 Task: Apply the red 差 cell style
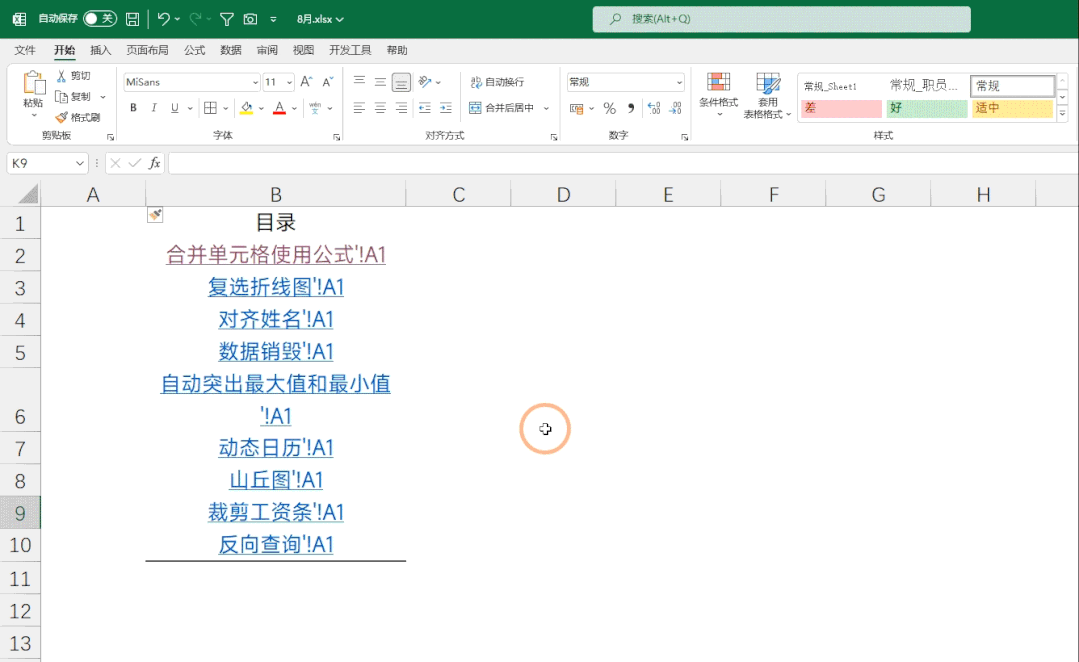[x=840, y=108]
